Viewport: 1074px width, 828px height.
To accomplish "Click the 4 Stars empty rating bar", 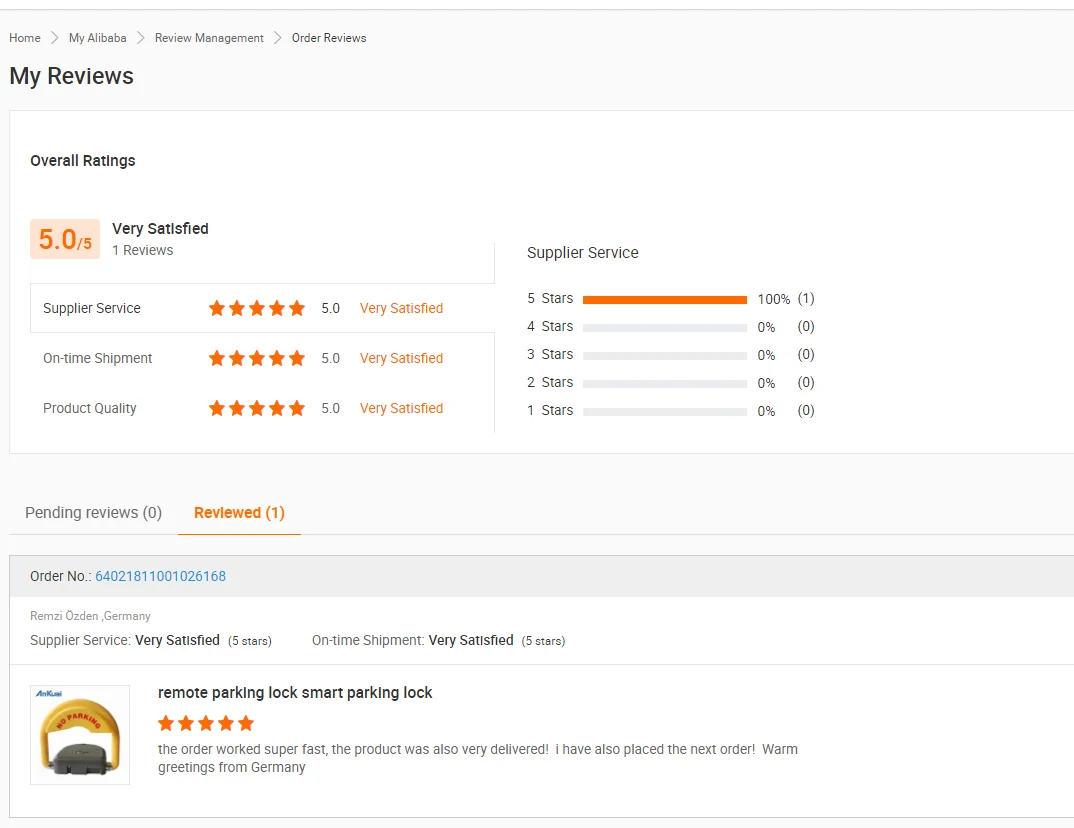I will point(664,327).
